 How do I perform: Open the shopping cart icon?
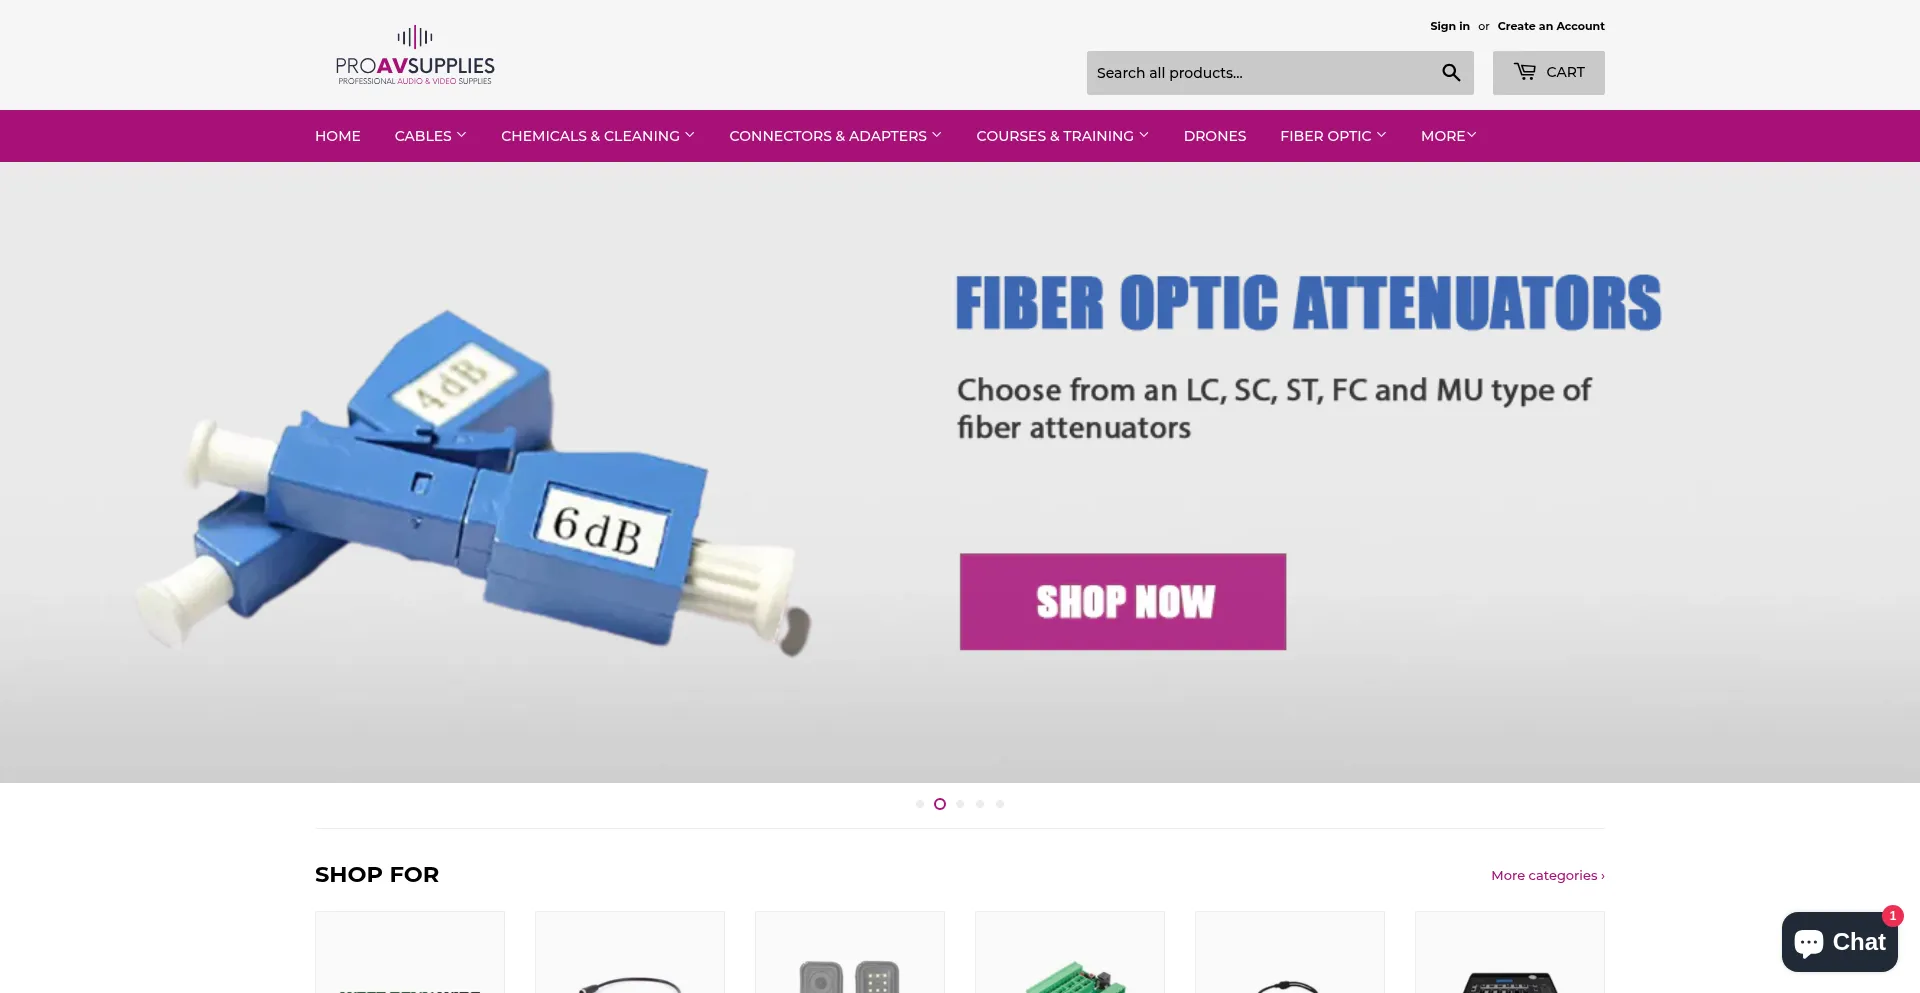(x=1524, y=72)
